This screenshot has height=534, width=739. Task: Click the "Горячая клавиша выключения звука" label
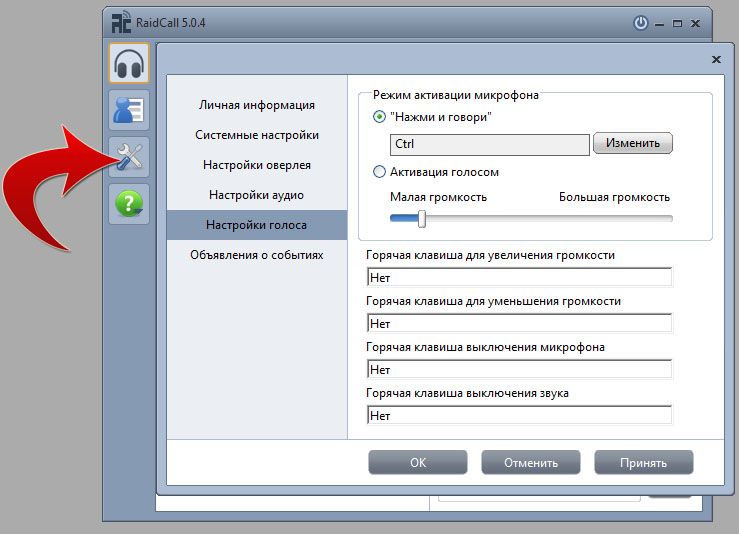[x=467, y=393]
